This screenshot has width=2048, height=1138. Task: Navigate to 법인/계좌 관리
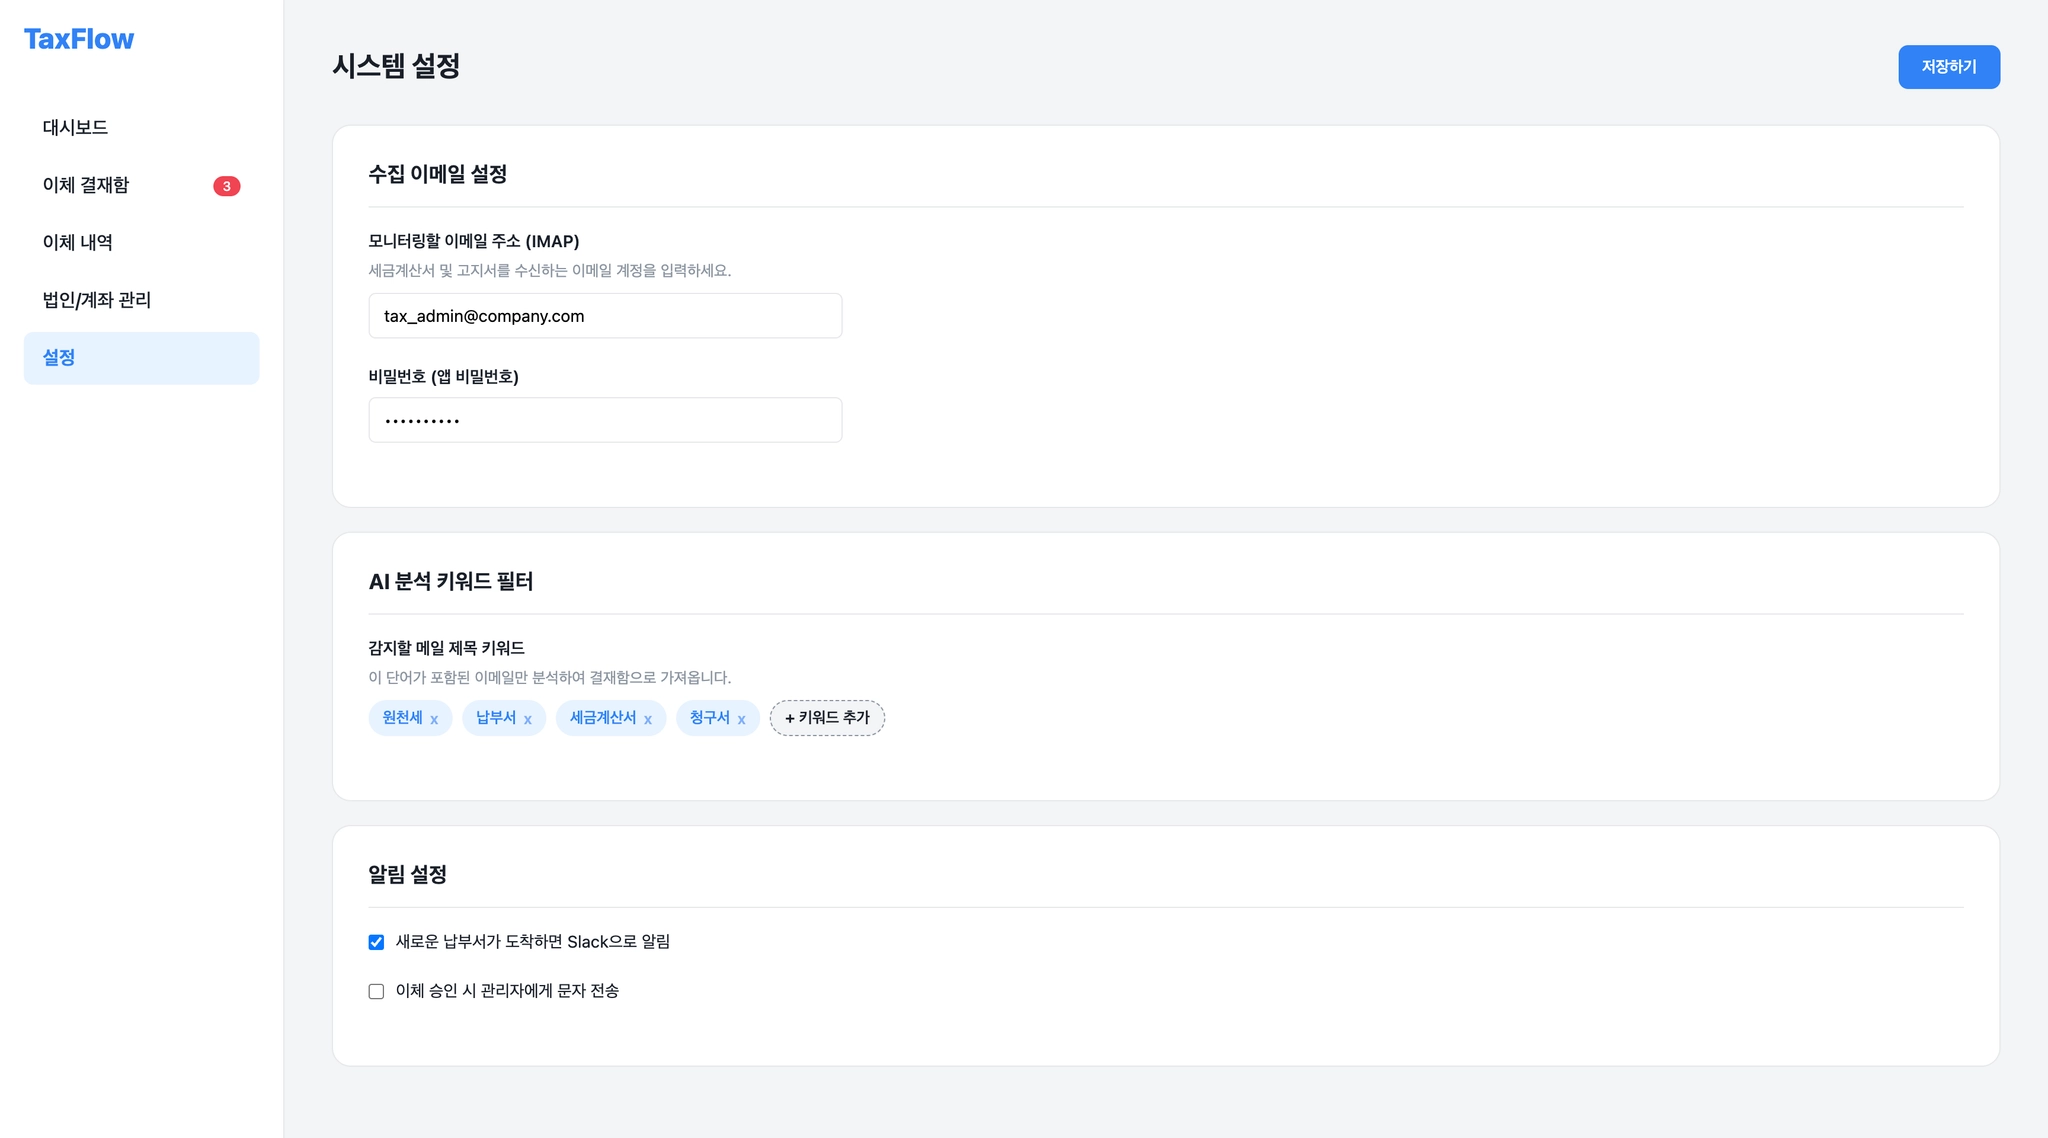(x=97, y=300)
